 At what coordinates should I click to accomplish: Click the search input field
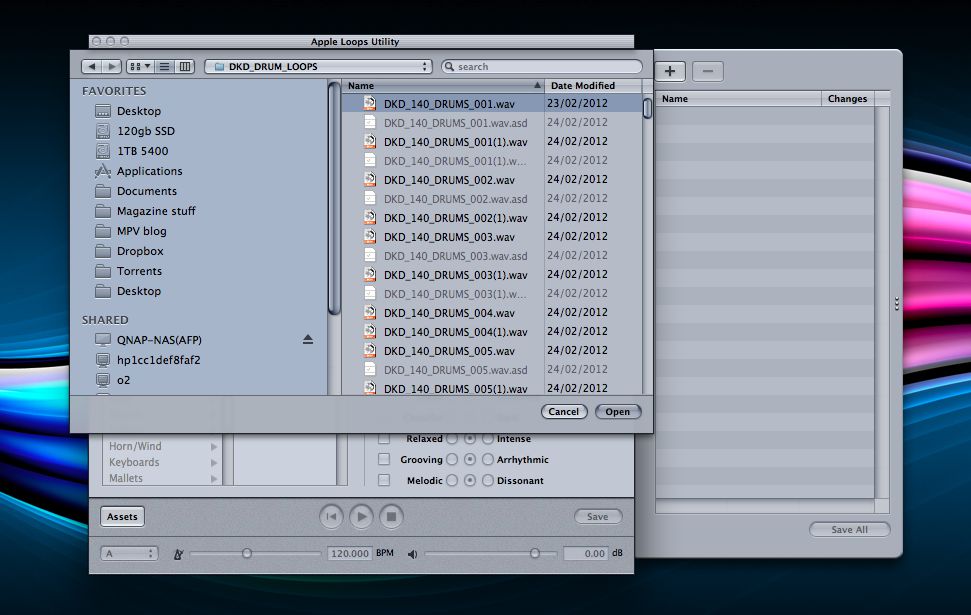(x=542, y=66)
